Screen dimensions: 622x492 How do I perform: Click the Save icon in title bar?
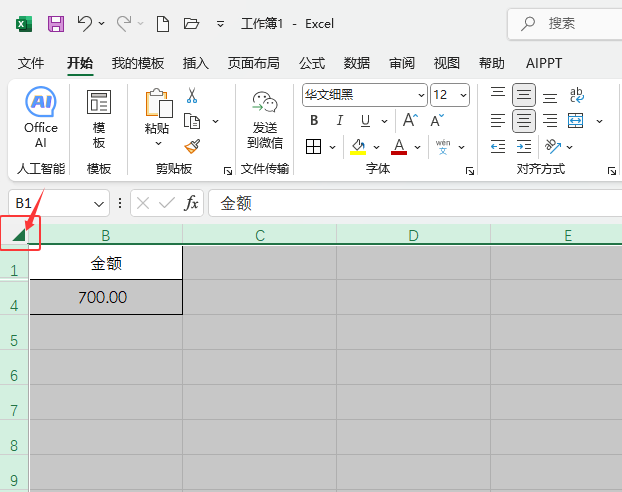coord(56,24)
